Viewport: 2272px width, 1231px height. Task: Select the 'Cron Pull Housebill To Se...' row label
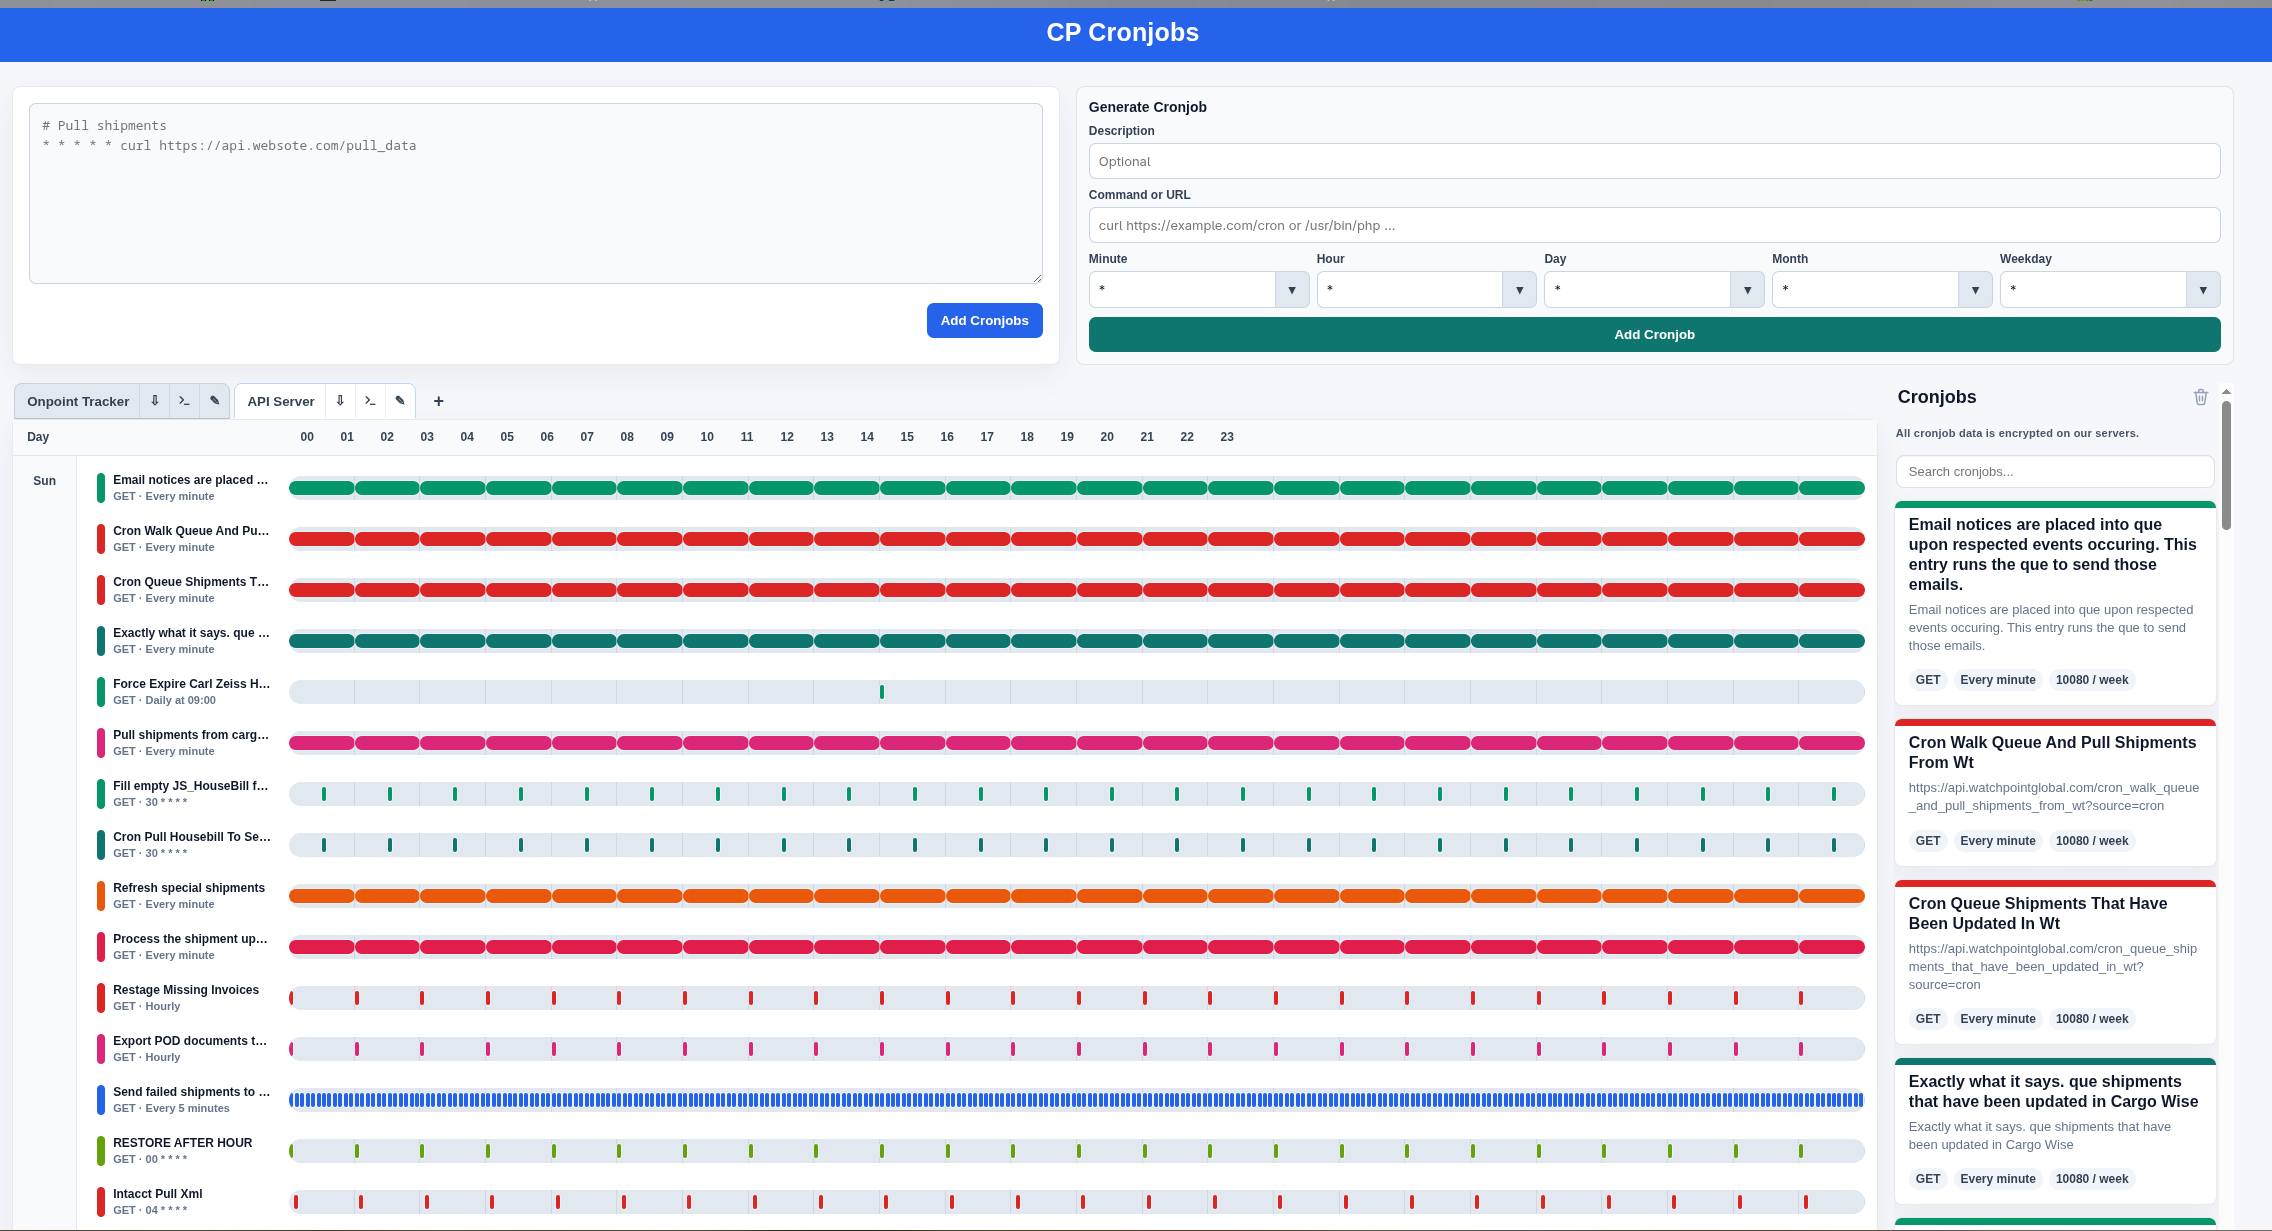(191, 837)
